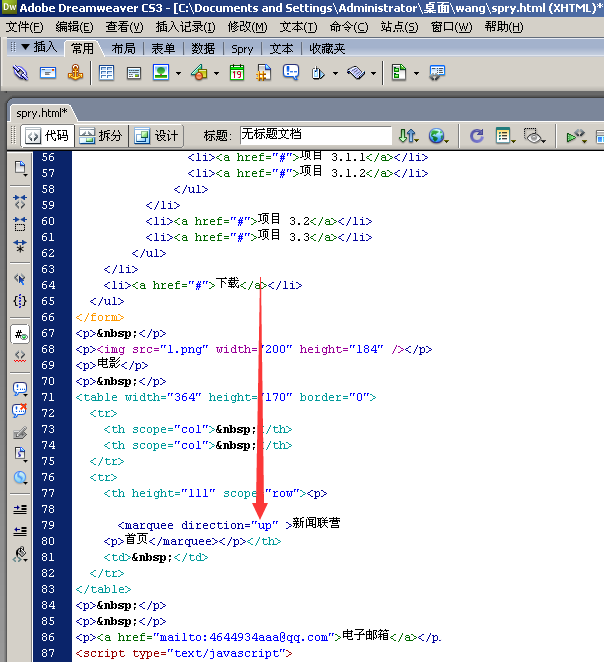The image size is (604, 662).
Task: Toggle line numbers in coding toolbar
Action: (20, 334)
